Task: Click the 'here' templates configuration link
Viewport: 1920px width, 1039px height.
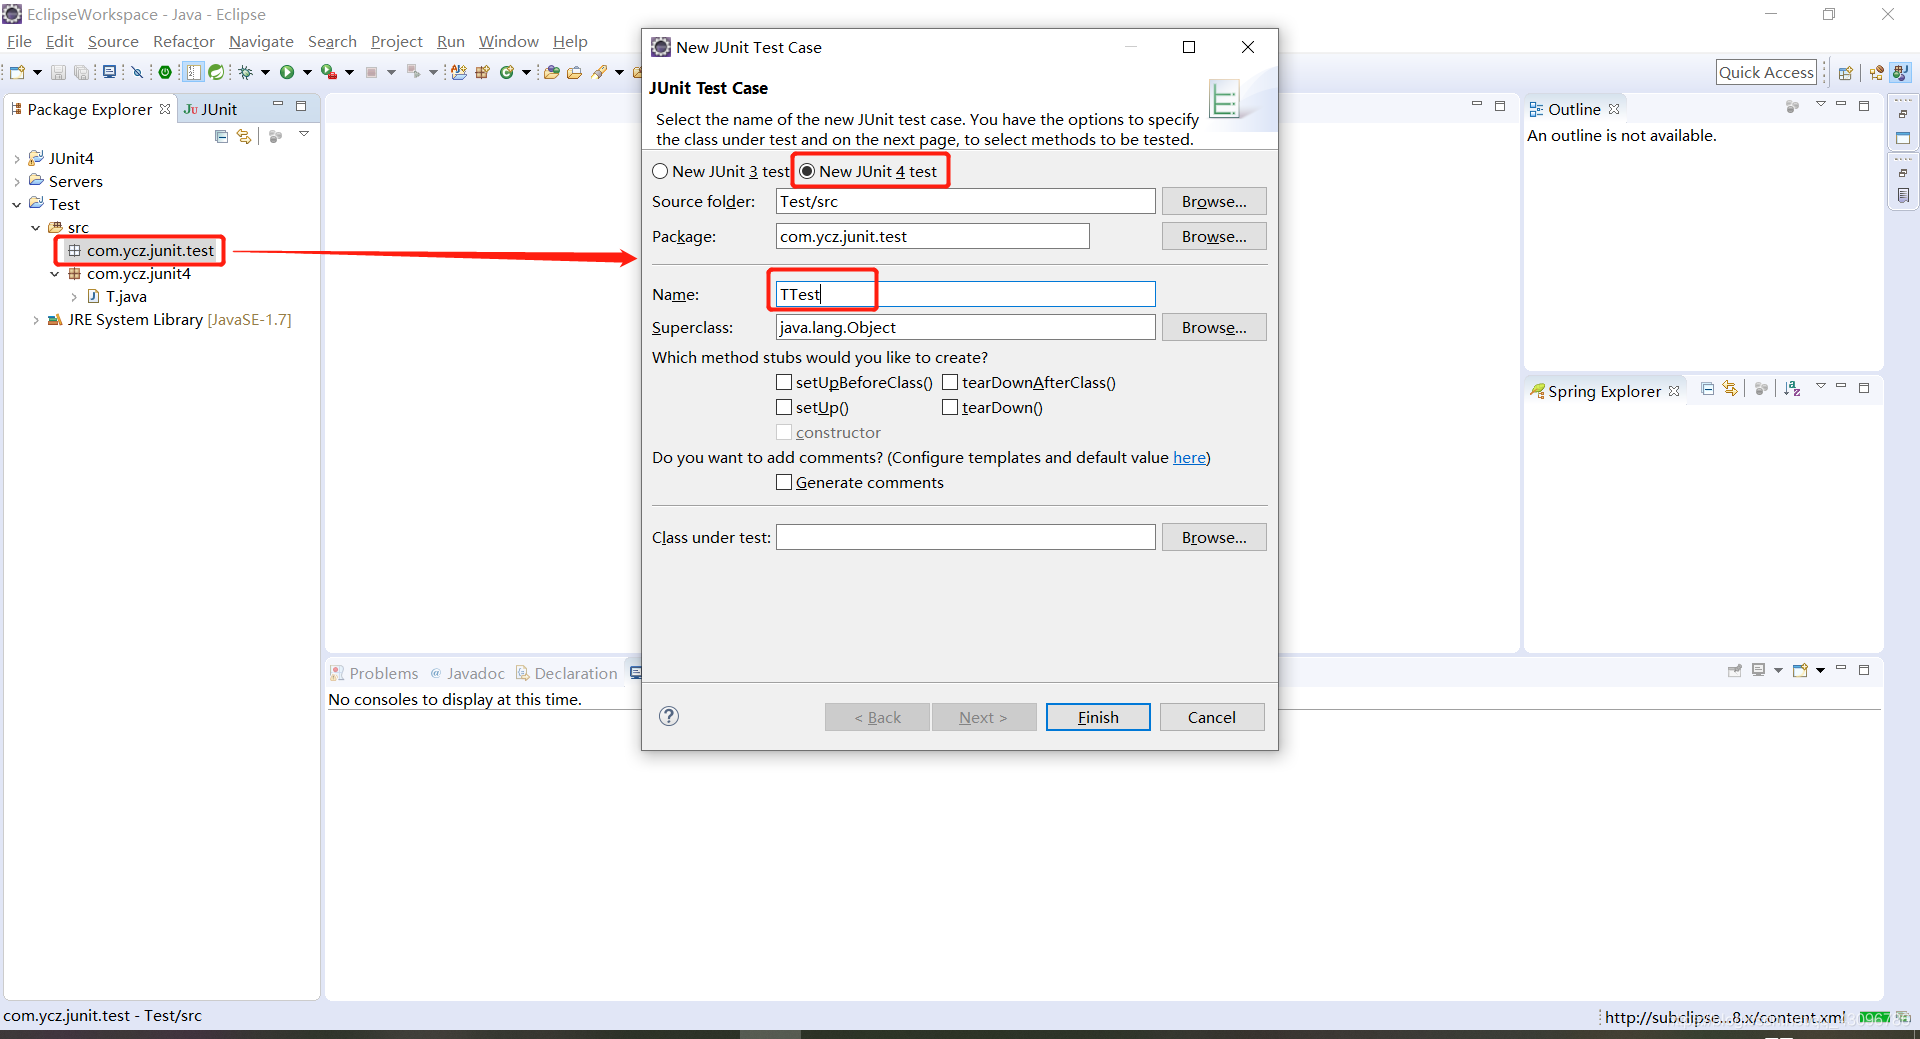Action: (x=1189, y=457)
